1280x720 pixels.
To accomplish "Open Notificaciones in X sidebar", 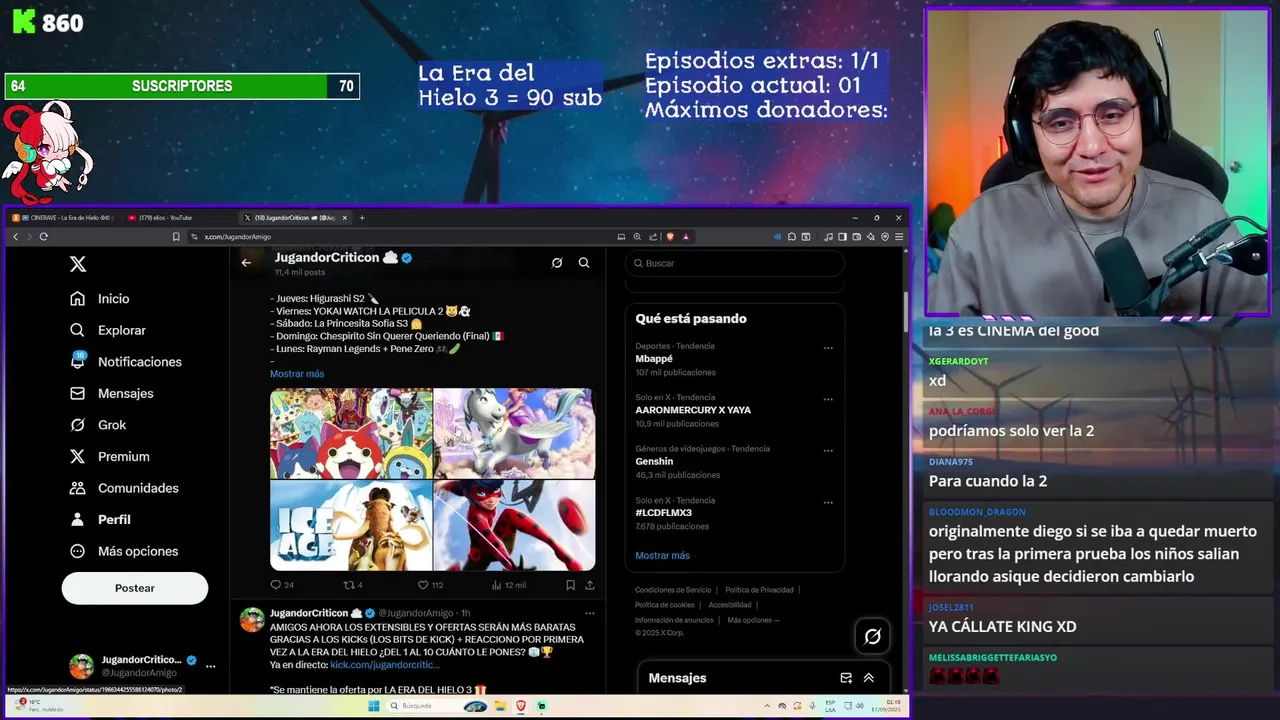I will click(126, 362).
